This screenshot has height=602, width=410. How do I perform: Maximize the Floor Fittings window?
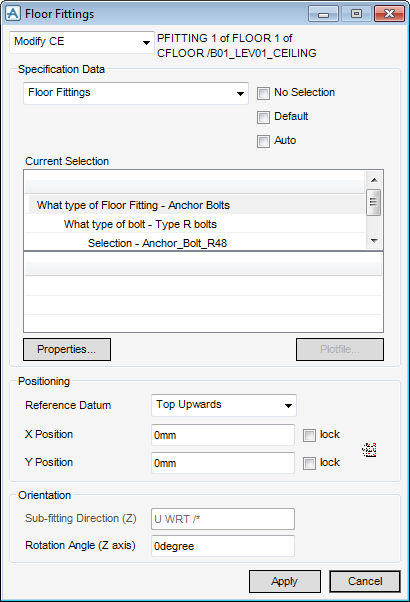(356, 14)
